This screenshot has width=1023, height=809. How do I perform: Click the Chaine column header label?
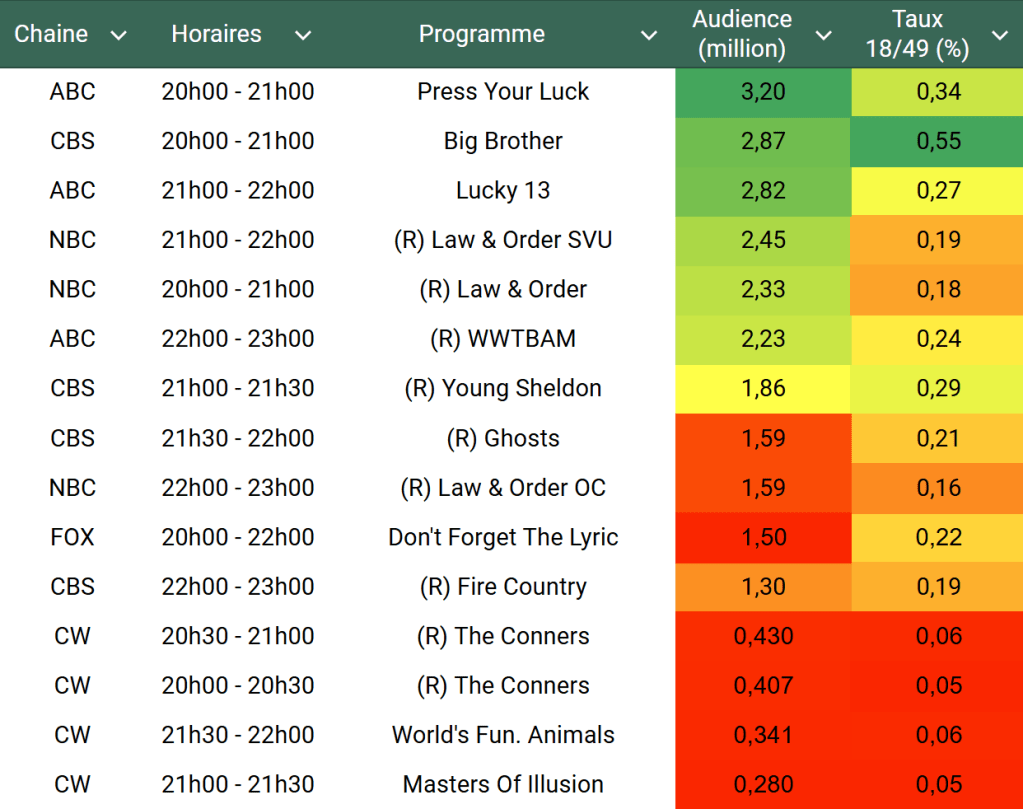(x=51, y=34)
